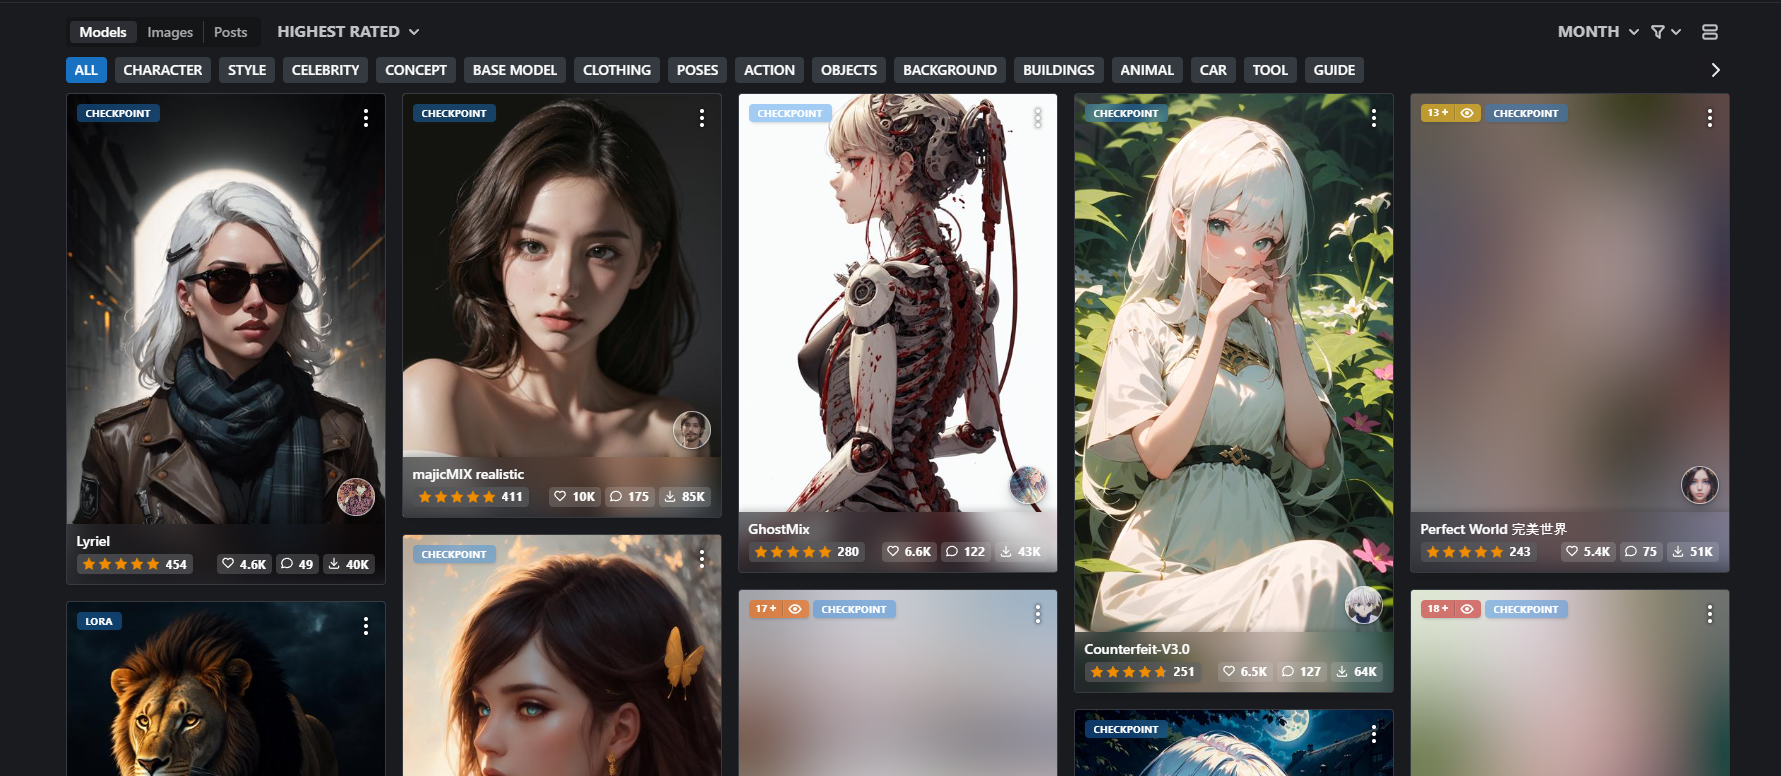Viewport: 1781px width, 776px height.
Task: Open the Lyriel creator avatar
Action: coord(355,497)
